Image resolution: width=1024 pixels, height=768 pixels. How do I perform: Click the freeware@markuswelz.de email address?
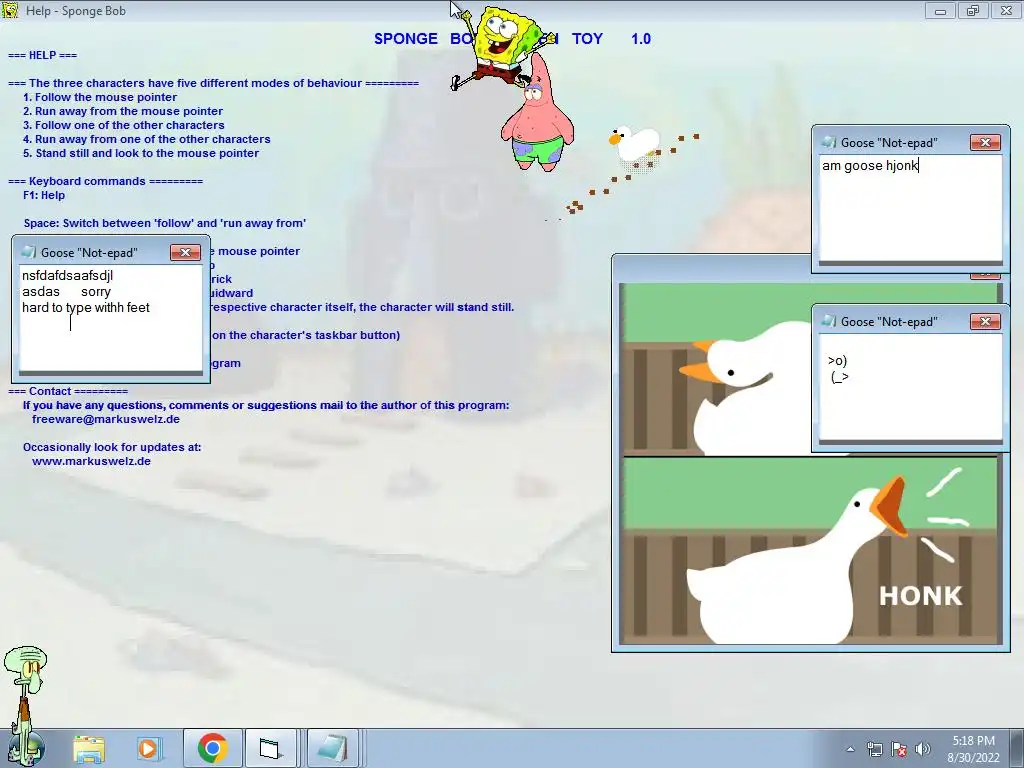coord(106,419)
